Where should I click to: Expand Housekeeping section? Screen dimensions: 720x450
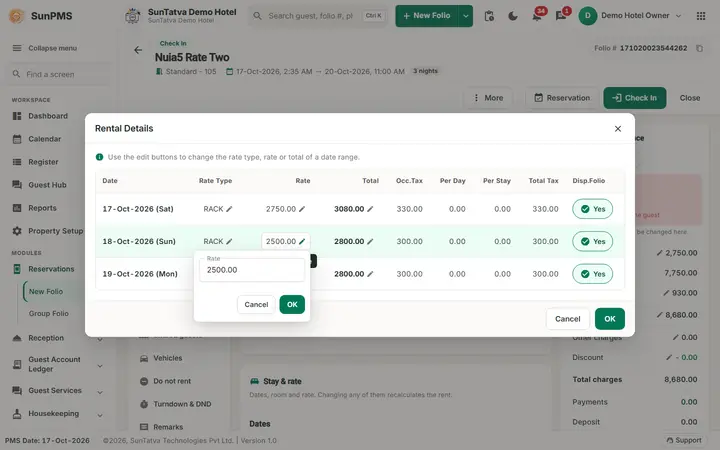pyautogui.click(x=100, y=415)
